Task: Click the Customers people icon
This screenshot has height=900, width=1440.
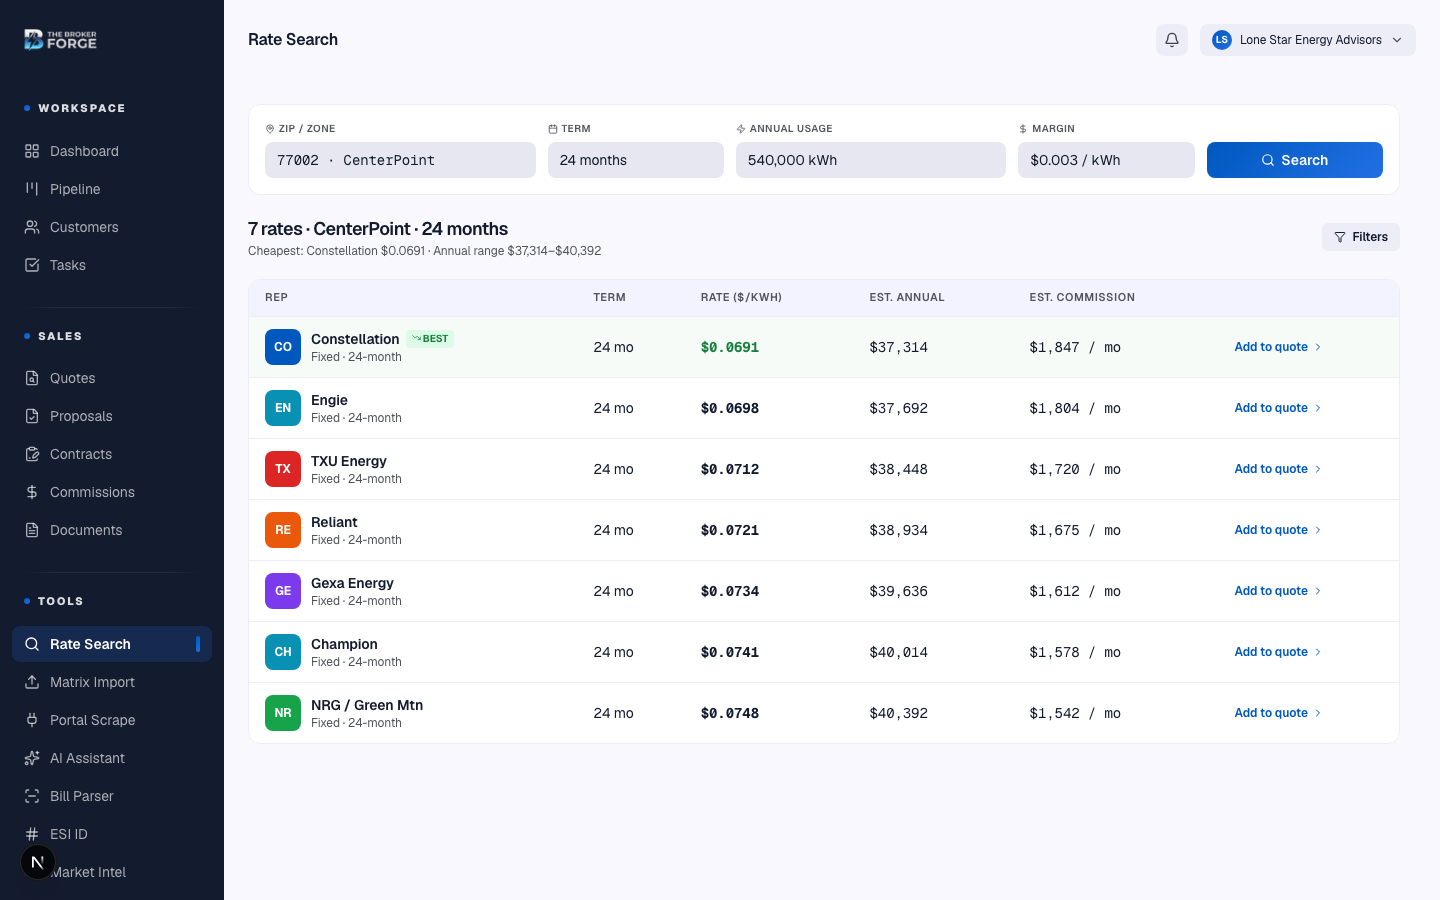Action: tap(32, 227)
